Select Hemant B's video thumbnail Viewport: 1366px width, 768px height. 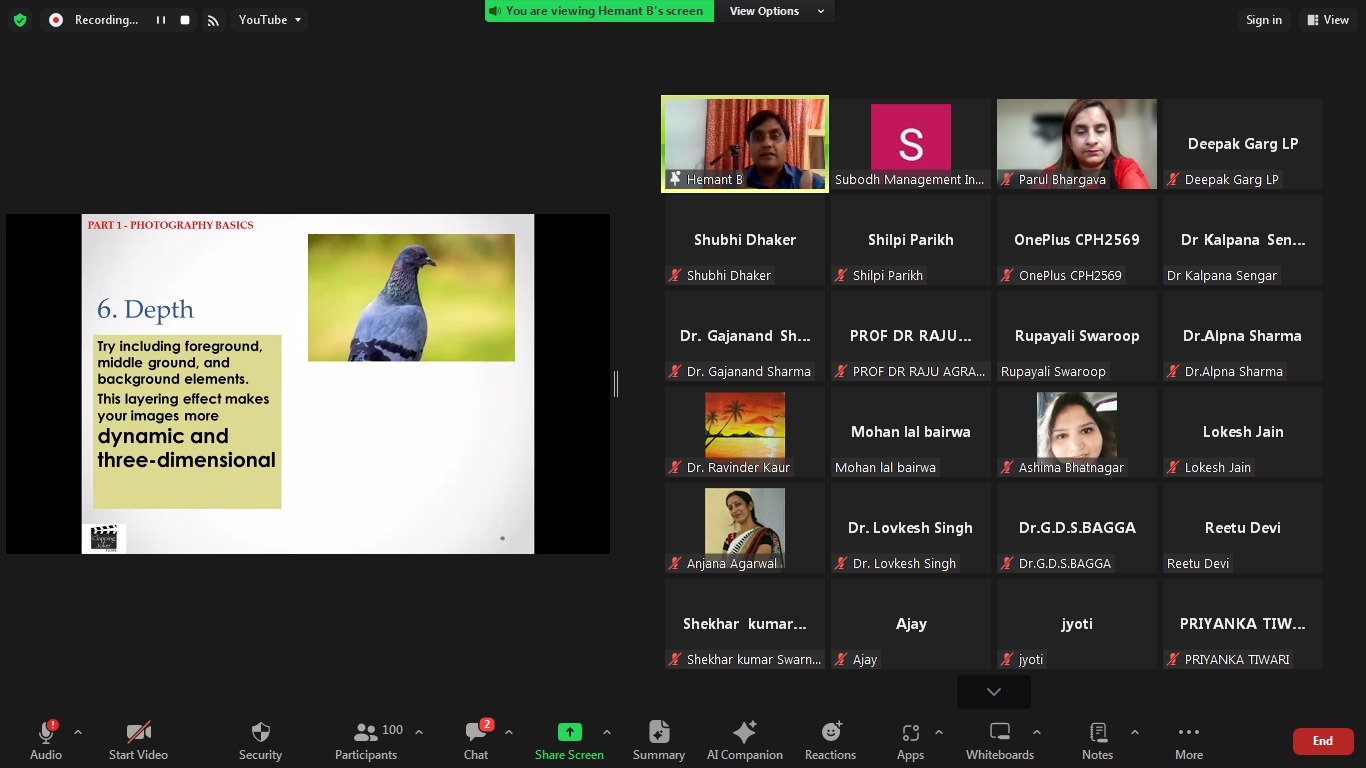coord(745,143)
